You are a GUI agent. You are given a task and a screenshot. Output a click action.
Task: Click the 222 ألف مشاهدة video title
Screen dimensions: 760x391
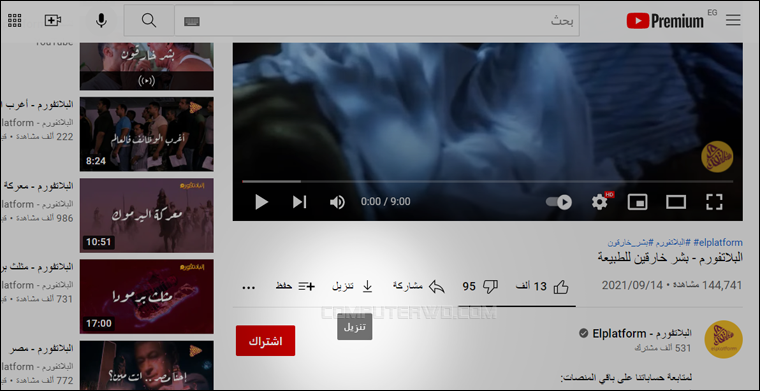coord(38,104)
